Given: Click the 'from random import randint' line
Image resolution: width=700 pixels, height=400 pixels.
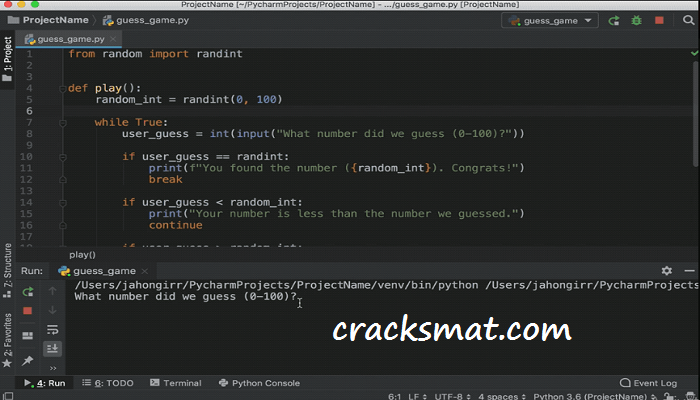Looking at the screenshot, I should 155,54.
